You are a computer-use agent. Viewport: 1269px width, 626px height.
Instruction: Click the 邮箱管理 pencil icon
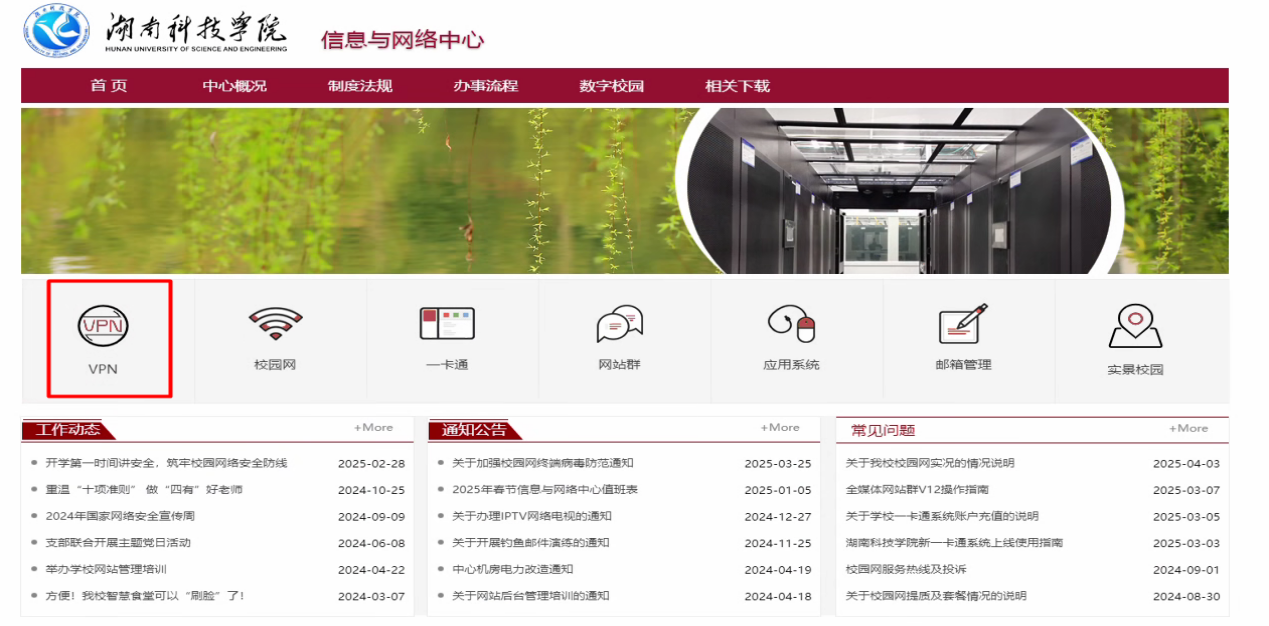coord(963,324)
